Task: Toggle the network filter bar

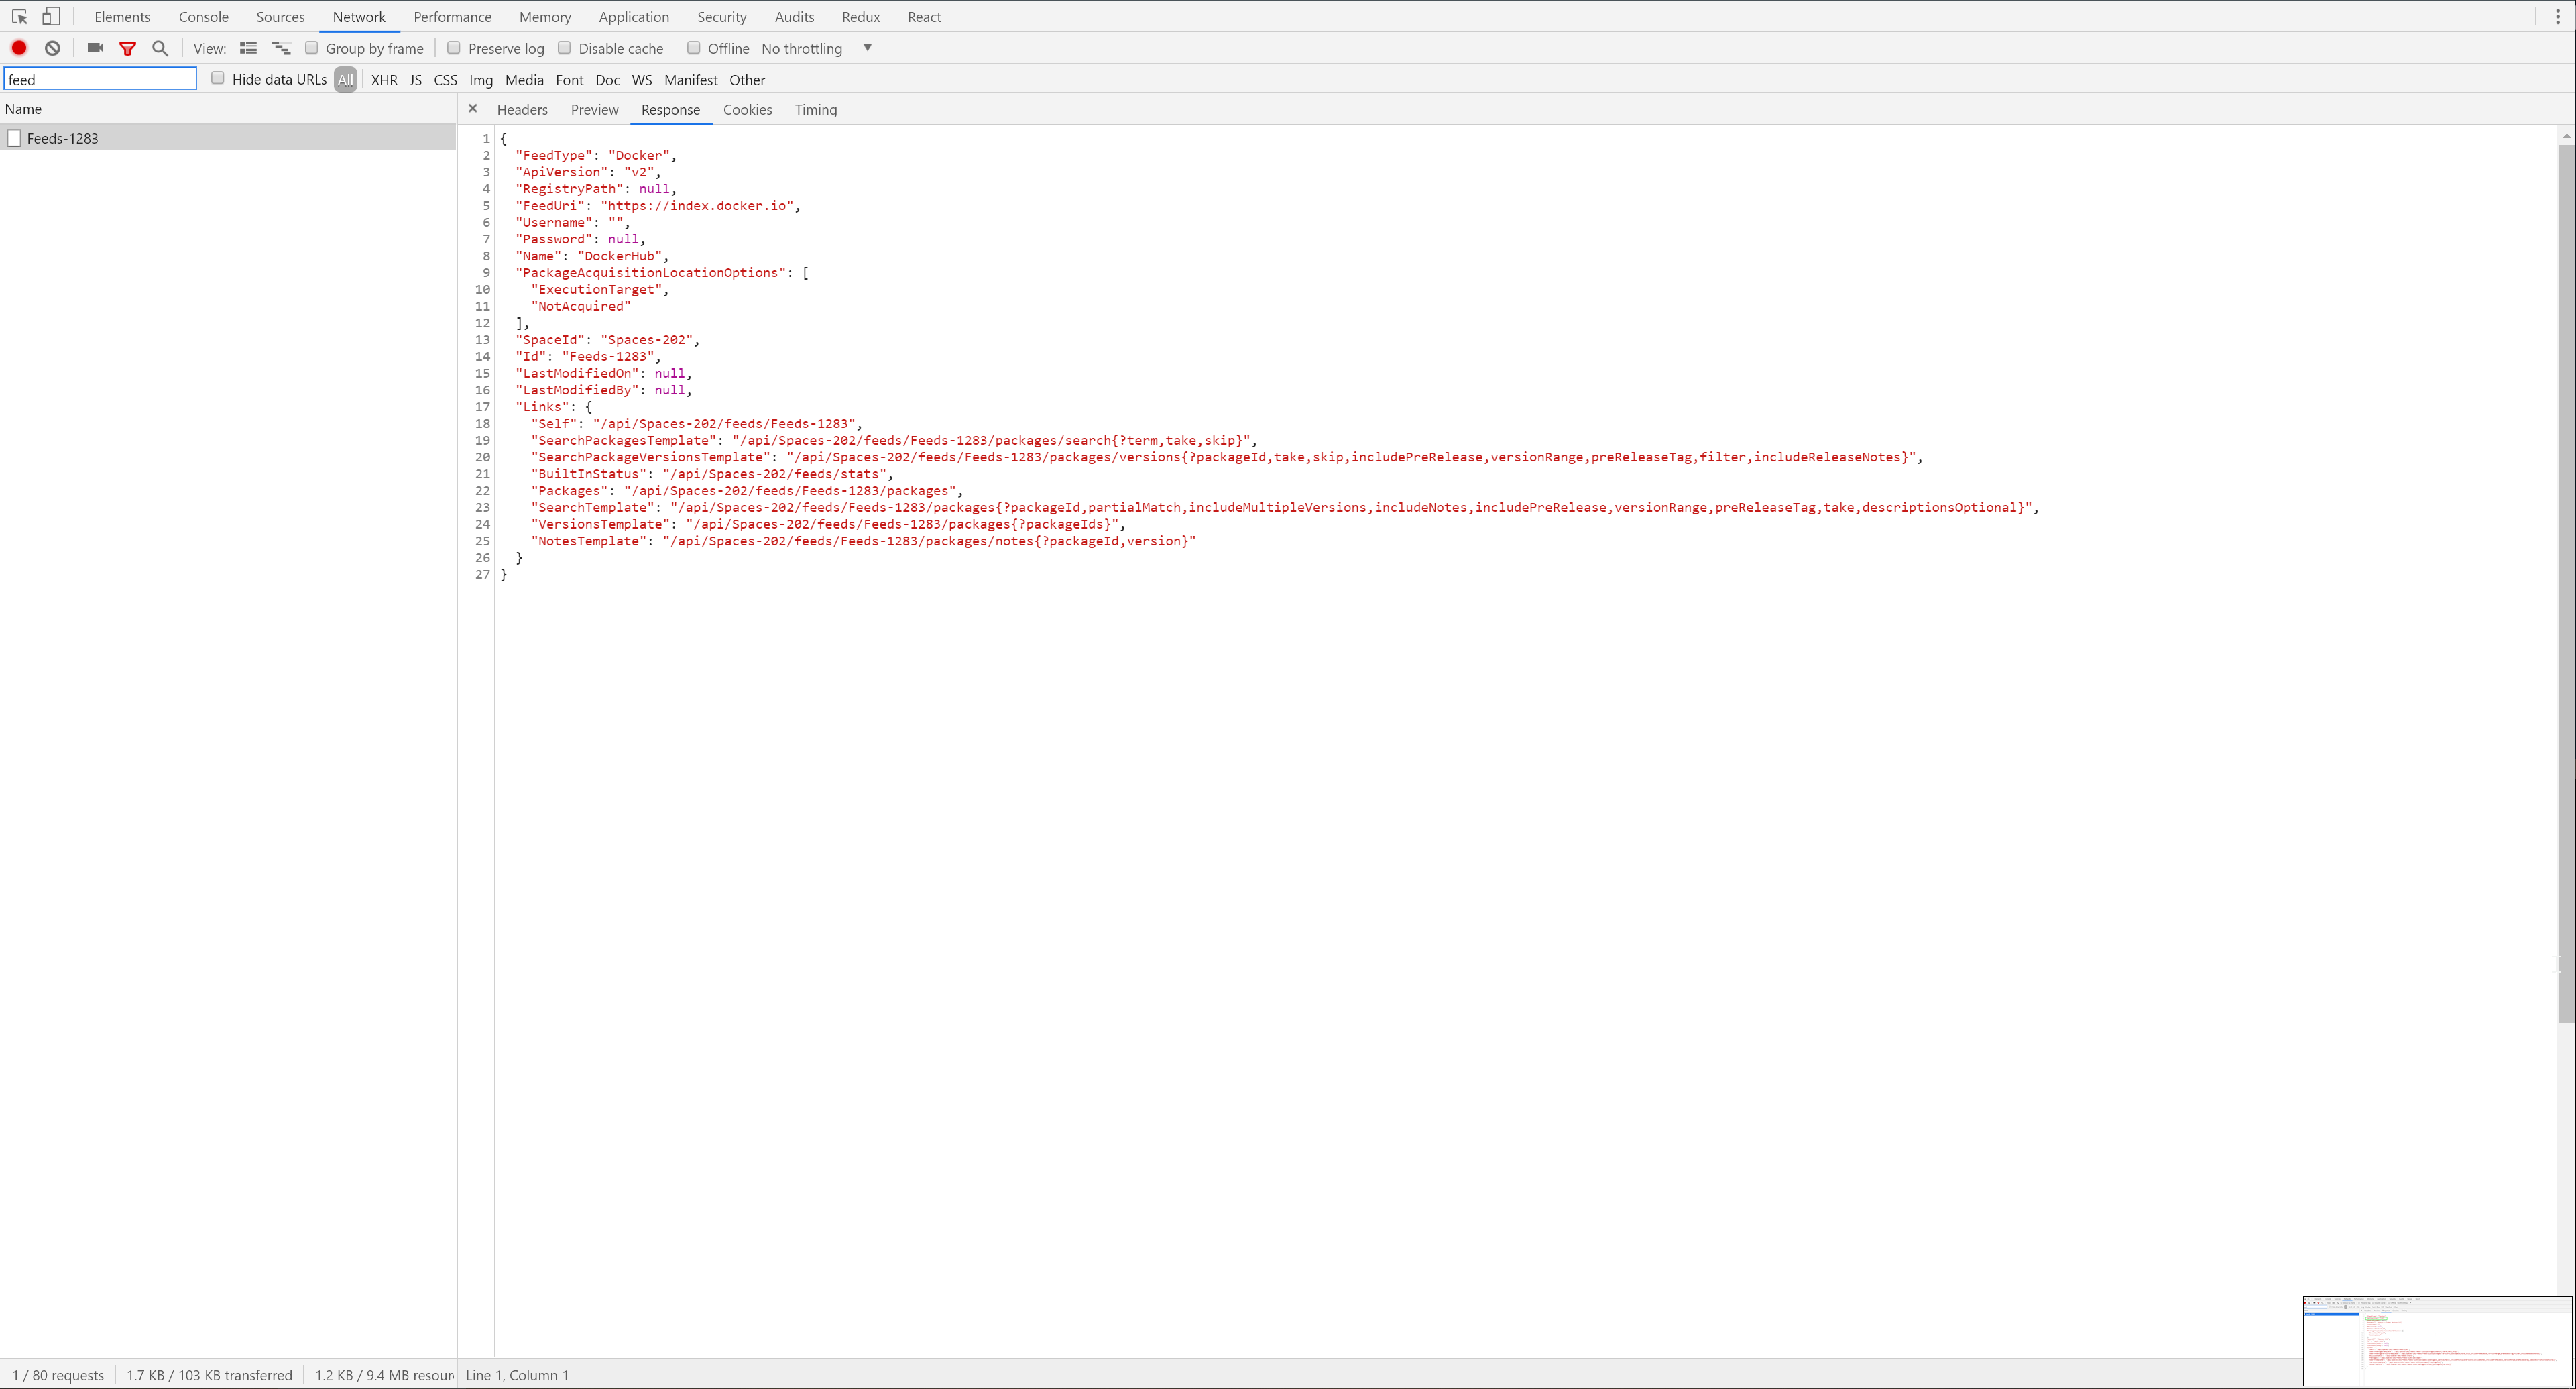Action: pyautogui.click(x=128, y=47)
